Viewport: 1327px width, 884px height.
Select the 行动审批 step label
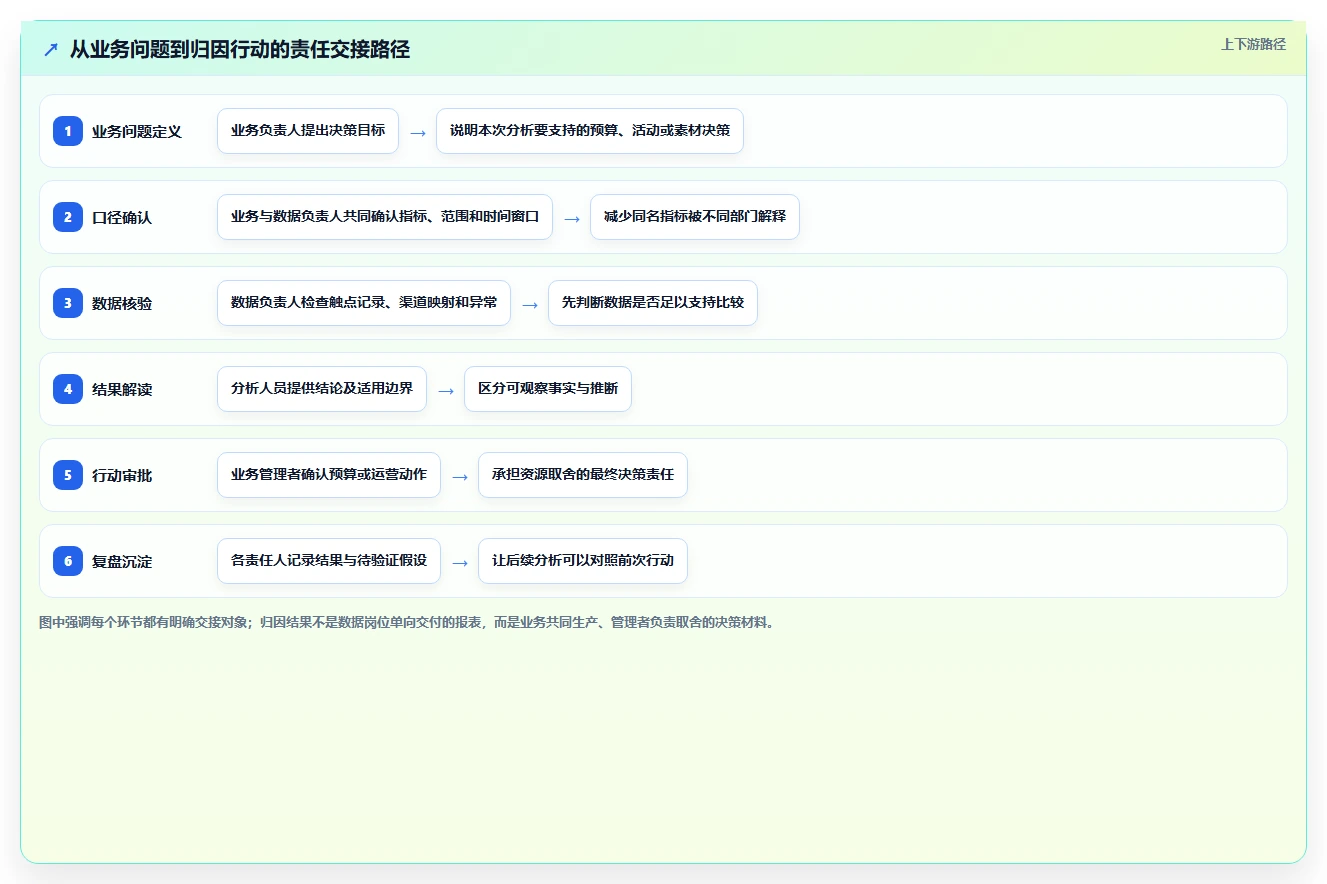122,475
